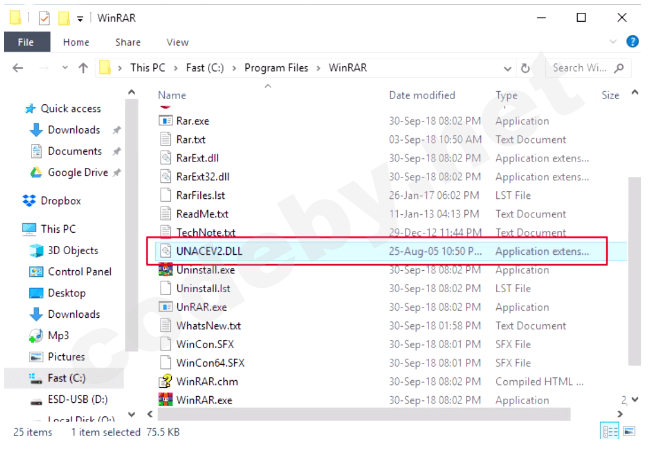This screenshot has height=454, width=649.
Task: Open Pictures in navigation pane
Action: click(66, 357)
